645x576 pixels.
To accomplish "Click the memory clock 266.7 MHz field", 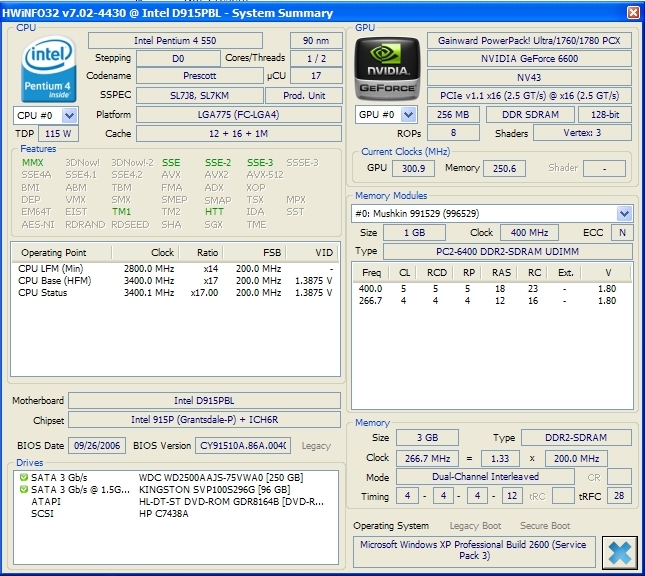I will point(427,458).
